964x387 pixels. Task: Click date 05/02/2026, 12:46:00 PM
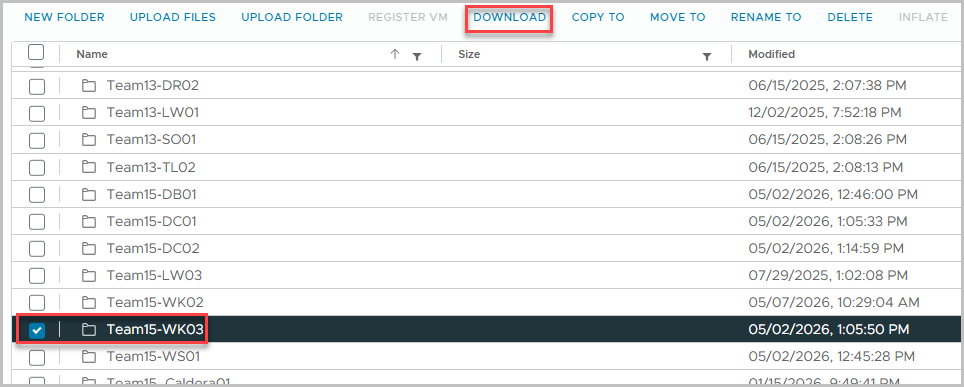point(833,194)
